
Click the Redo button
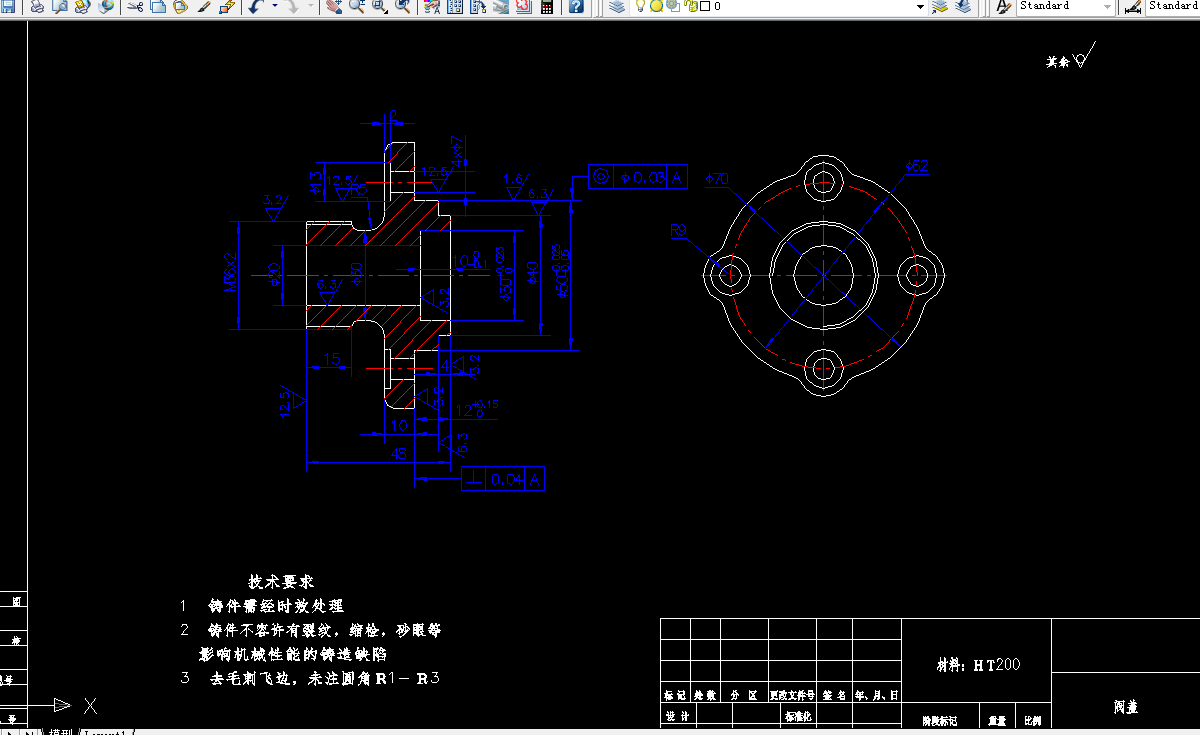coord(294,7)
